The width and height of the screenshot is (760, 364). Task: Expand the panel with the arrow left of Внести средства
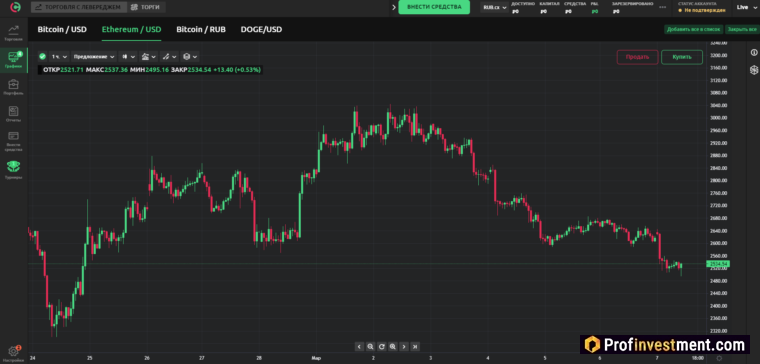(x=394, y=7)
